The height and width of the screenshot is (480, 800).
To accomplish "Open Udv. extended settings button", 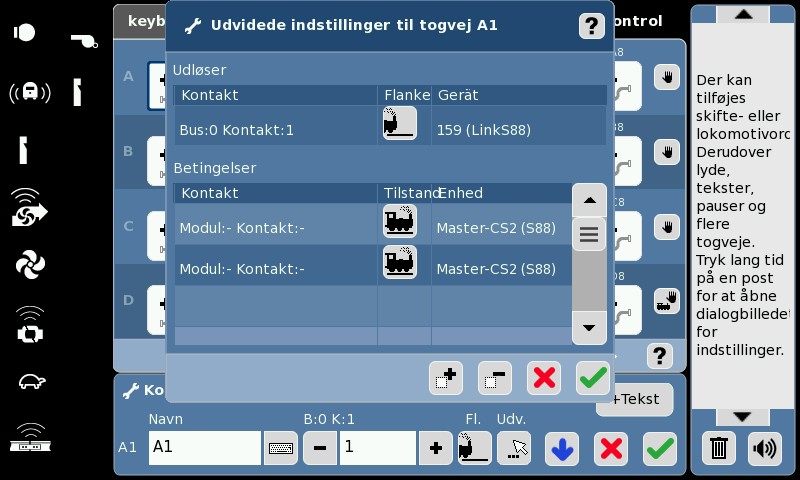I will click(x=514, y=448).
